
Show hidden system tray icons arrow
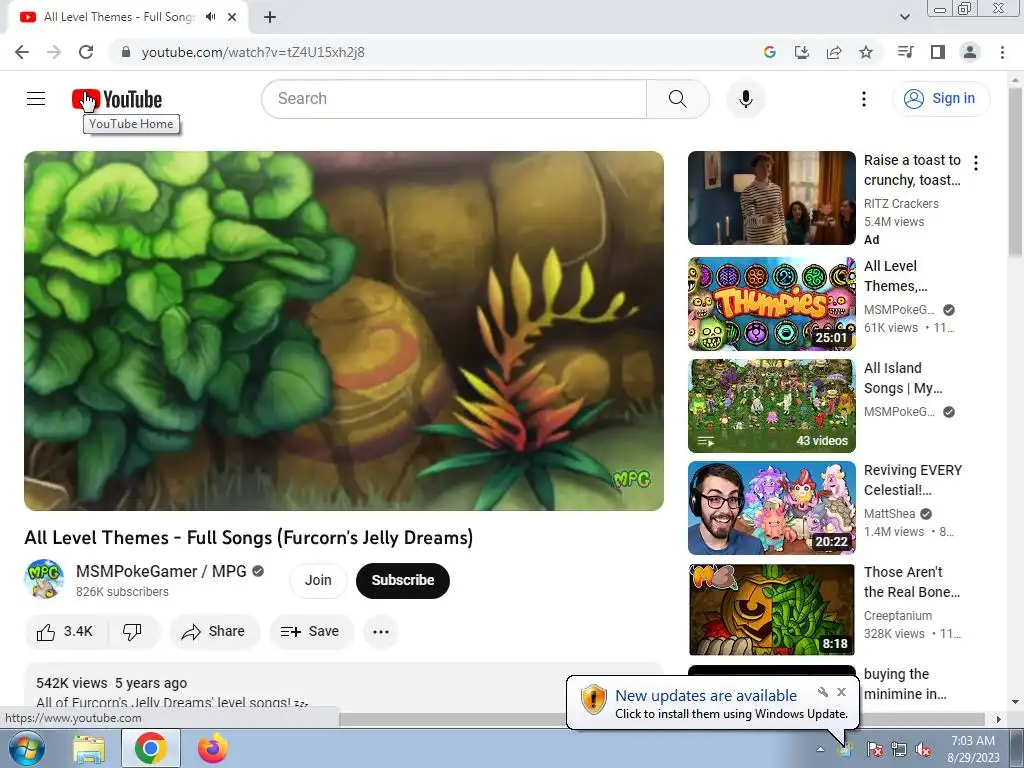820,749
